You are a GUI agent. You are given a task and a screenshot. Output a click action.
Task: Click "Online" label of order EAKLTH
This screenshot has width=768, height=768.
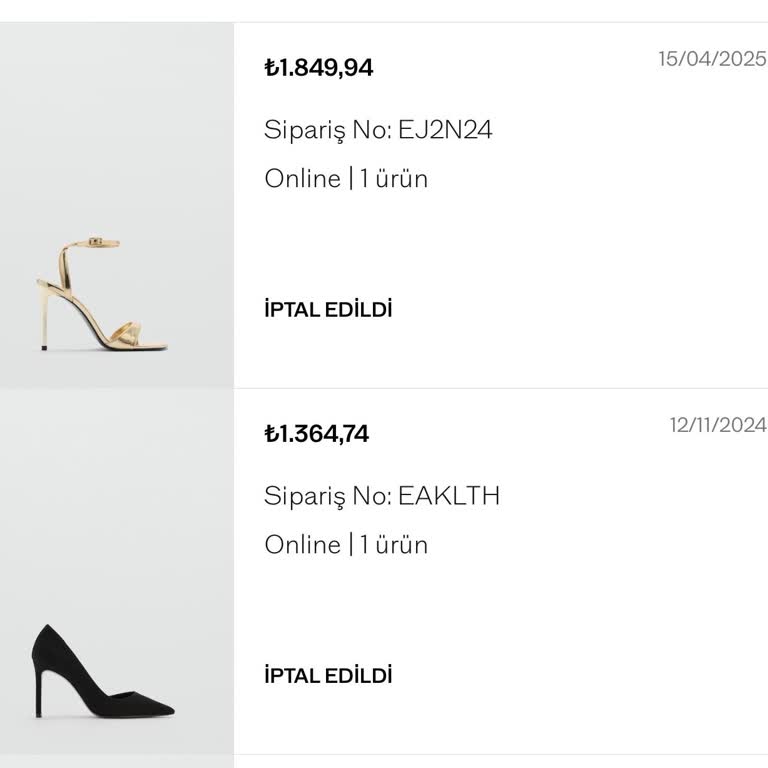coord(302,545)
